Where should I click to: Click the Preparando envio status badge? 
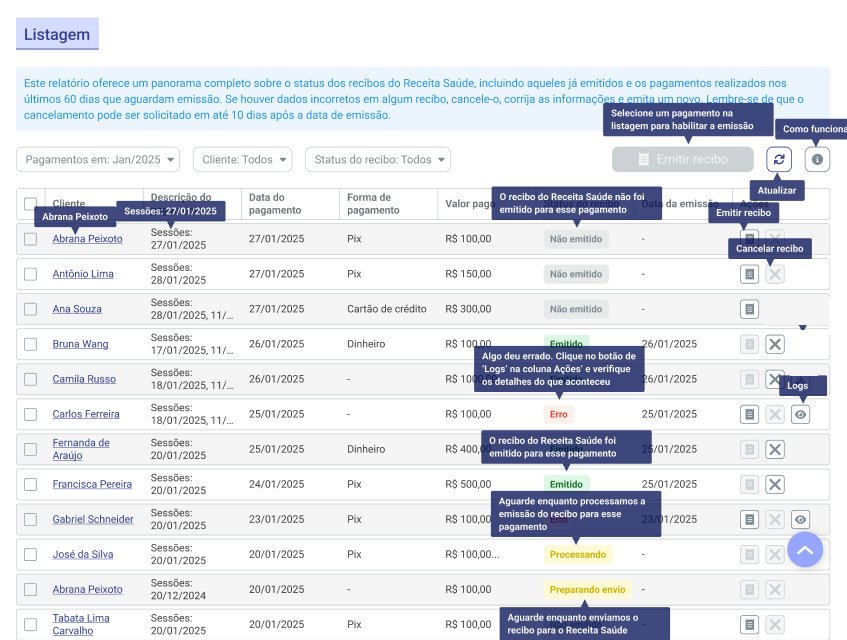point(588,590)
